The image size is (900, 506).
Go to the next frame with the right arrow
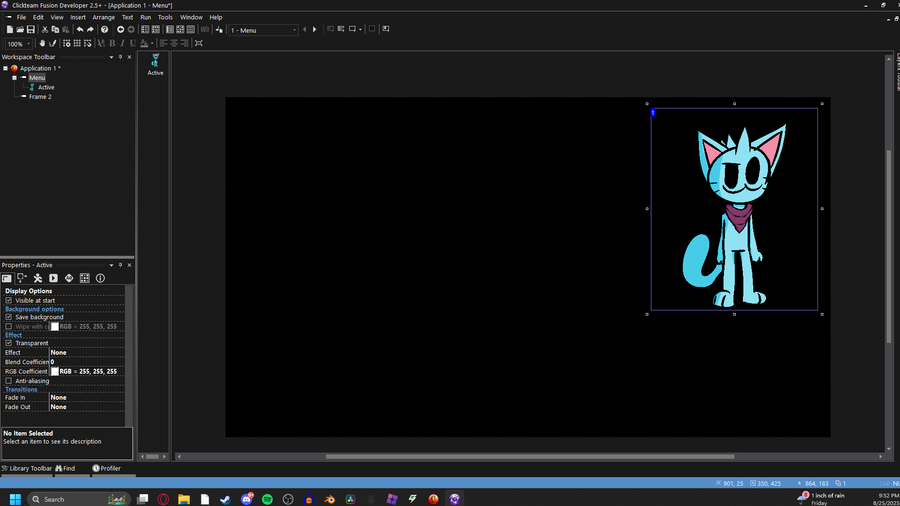(x=315, y=29)
